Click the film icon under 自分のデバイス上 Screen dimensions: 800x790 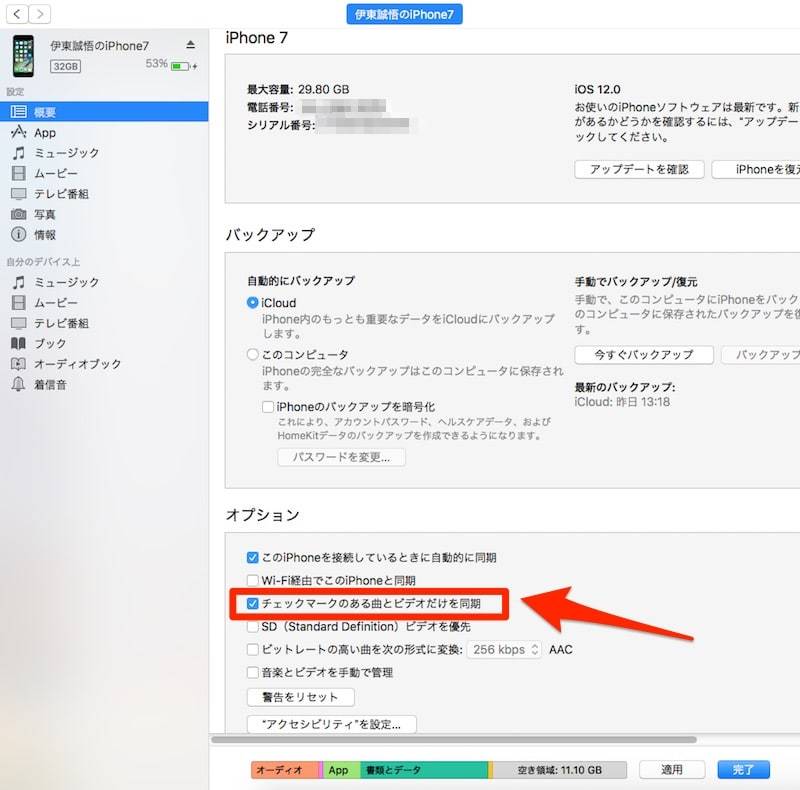point(19,303)
